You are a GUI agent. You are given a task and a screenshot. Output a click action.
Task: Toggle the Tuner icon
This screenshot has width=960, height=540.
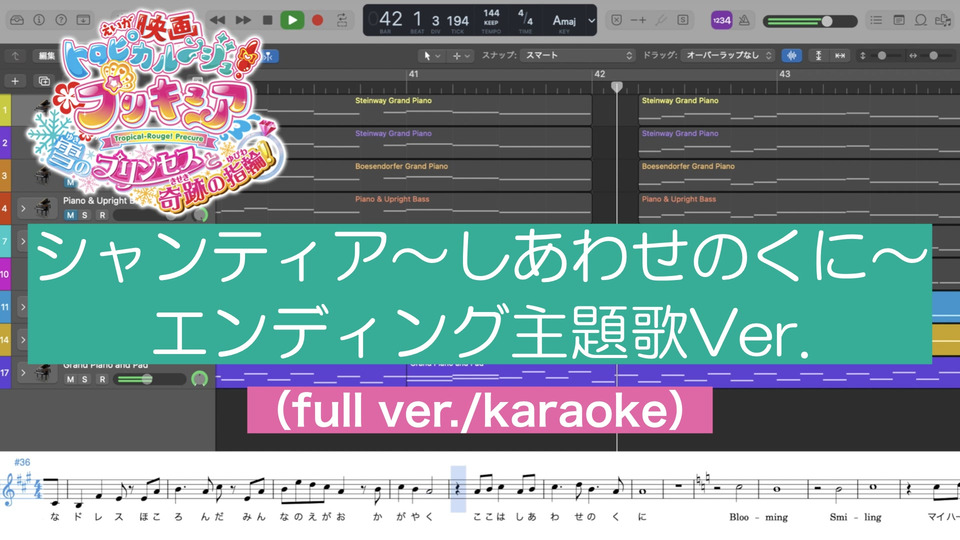click(x=661, y=20)
